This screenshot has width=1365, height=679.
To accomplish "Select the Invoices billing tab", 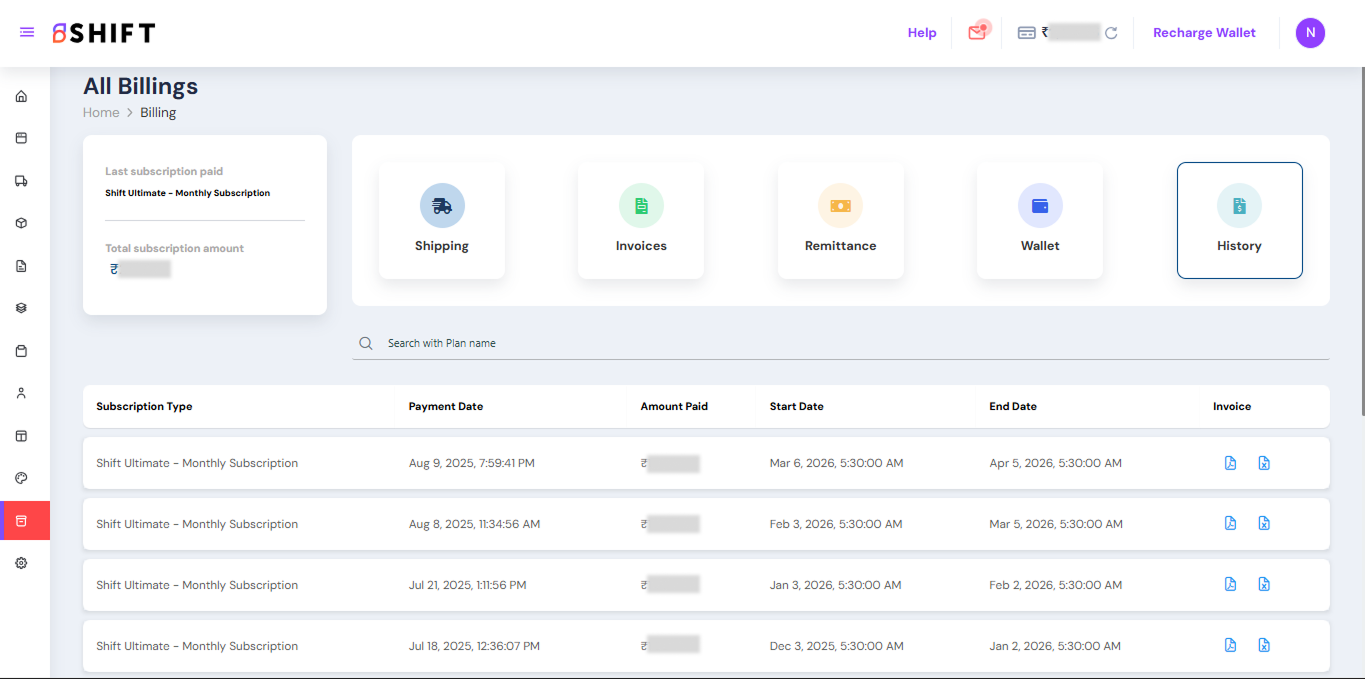I will pos(641,220).
